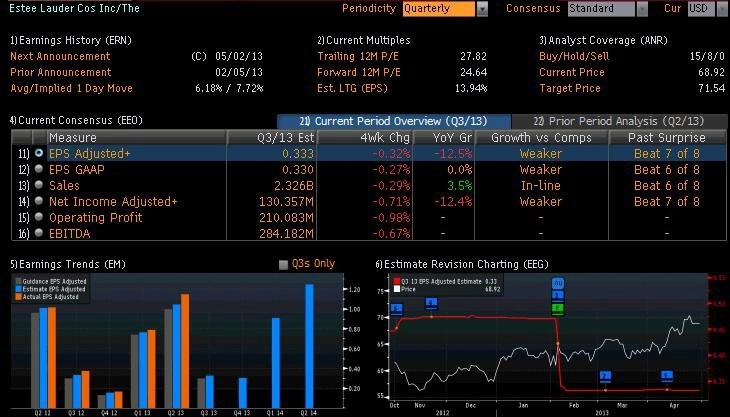Click the blue event flag above April
730x417 pixels.
coord(667,376)
